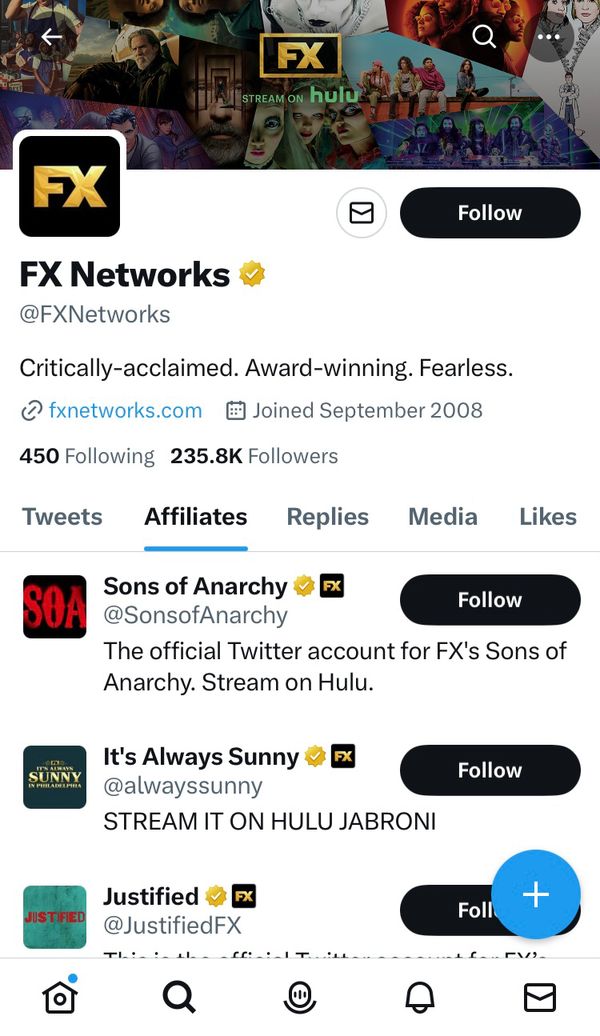600x1036 pixels.
Task: Open the fxnetworks.com website link
Action: (x=125, y=410)
